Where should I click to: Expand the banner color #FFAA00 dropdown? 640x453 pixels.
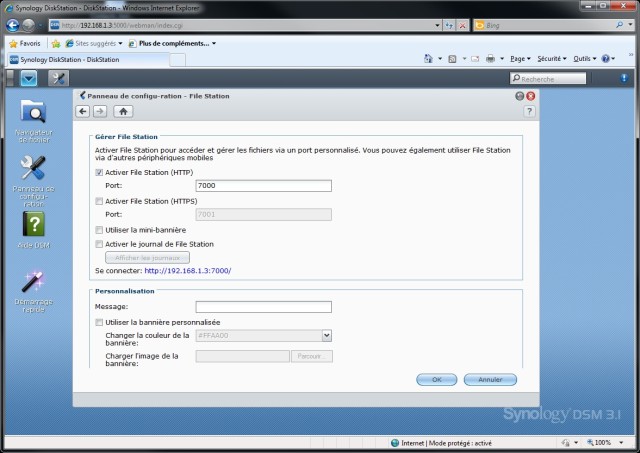coord(327,335)
